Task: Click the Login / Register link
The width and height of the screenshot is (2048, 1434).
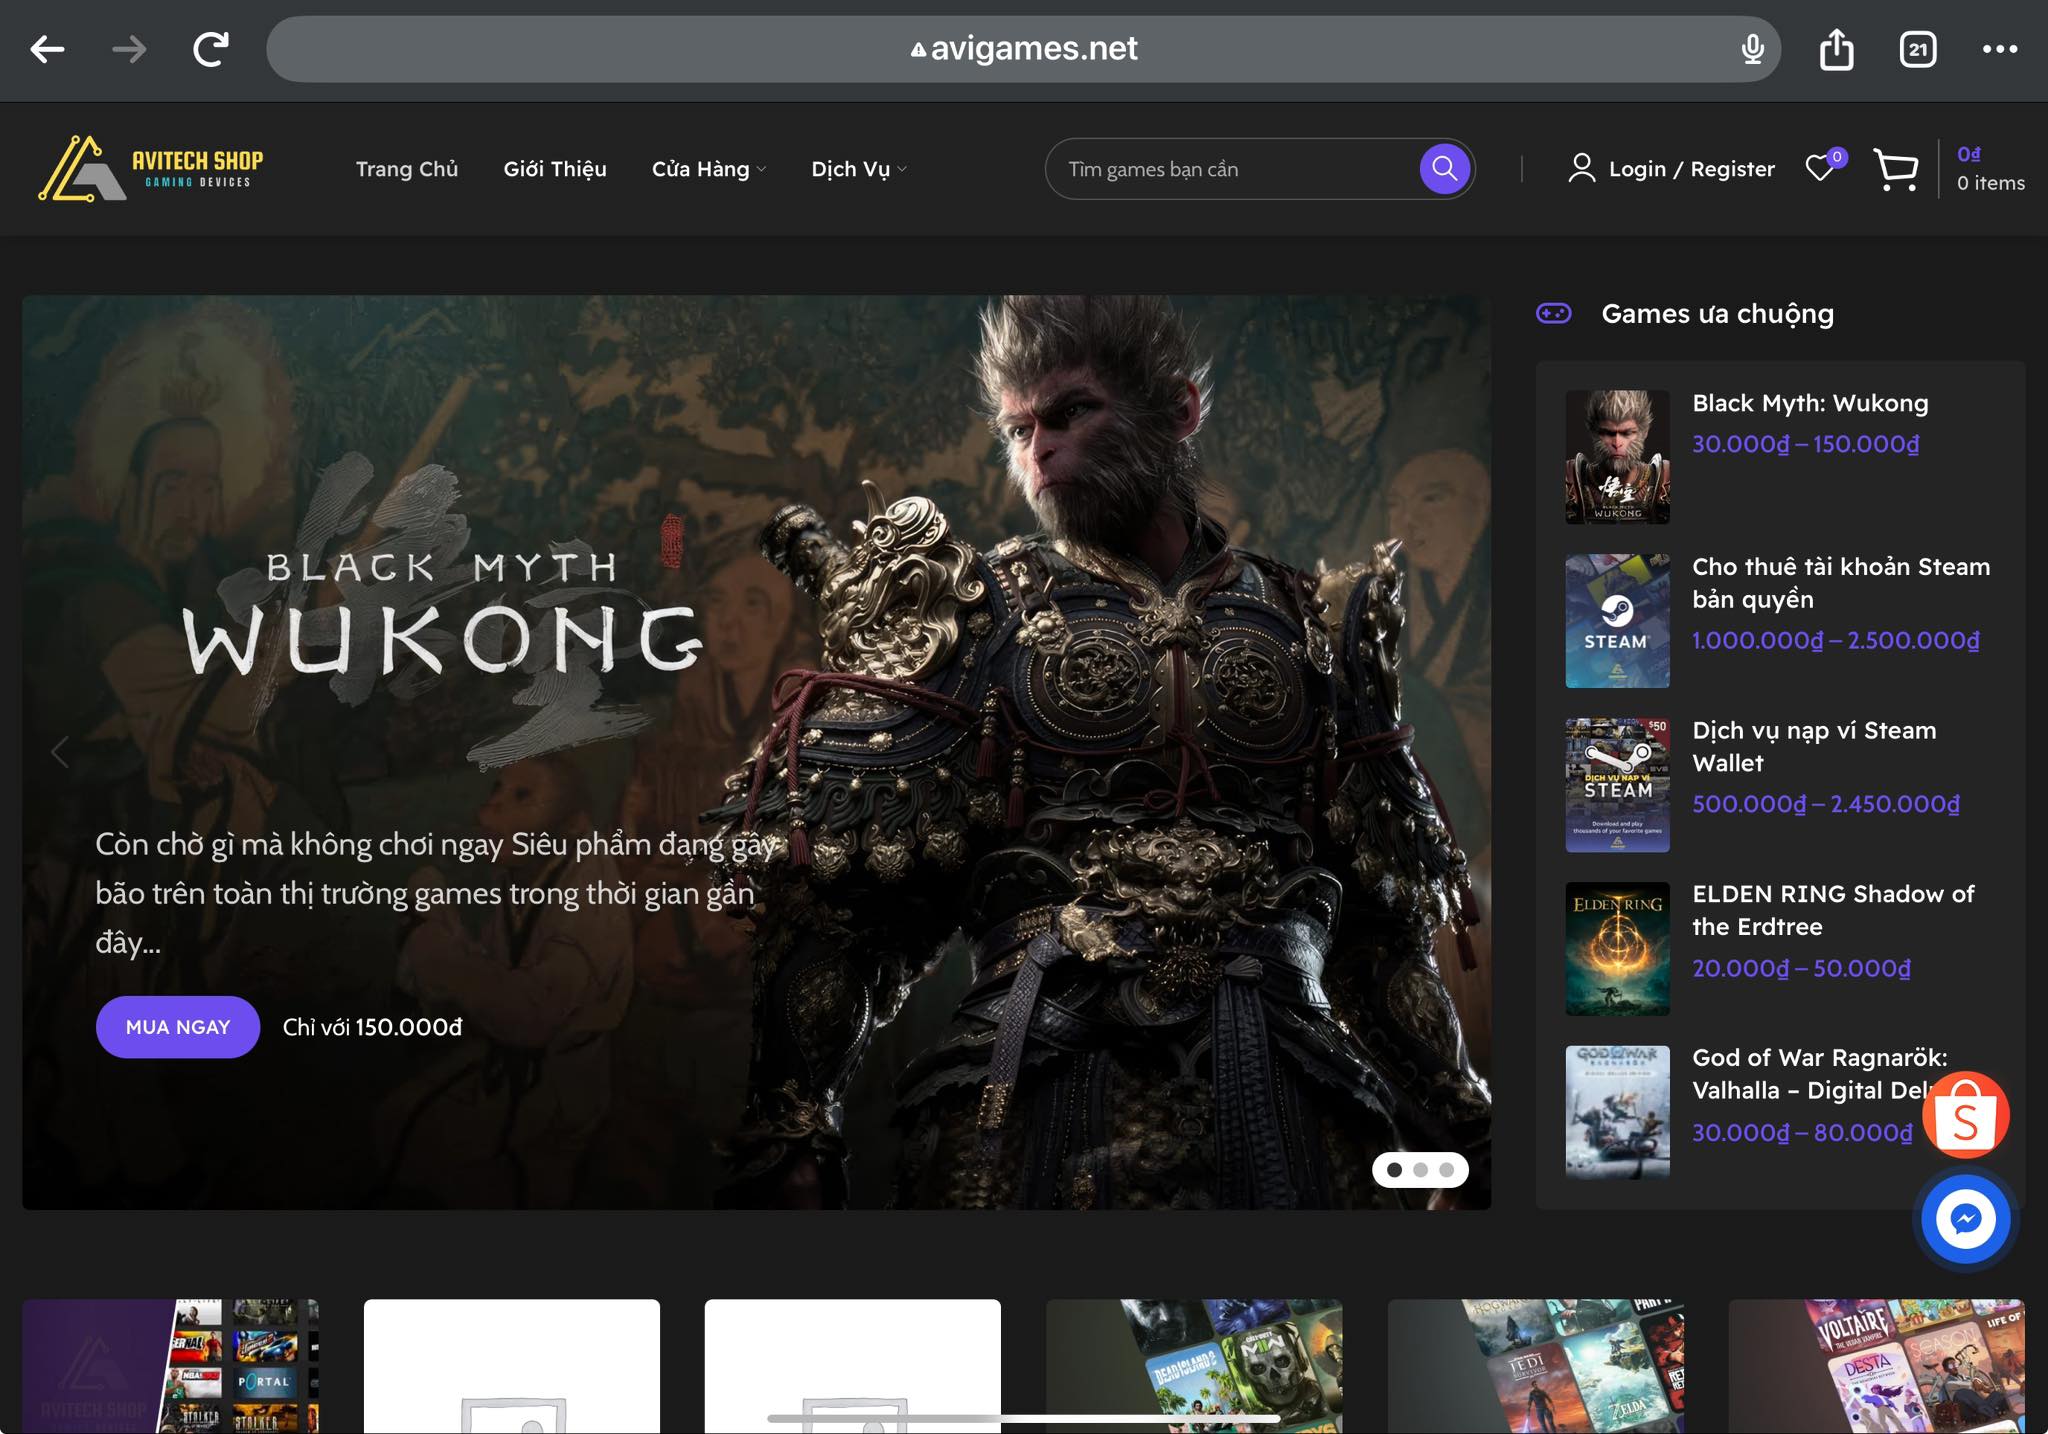Action: pos(1691,169)
